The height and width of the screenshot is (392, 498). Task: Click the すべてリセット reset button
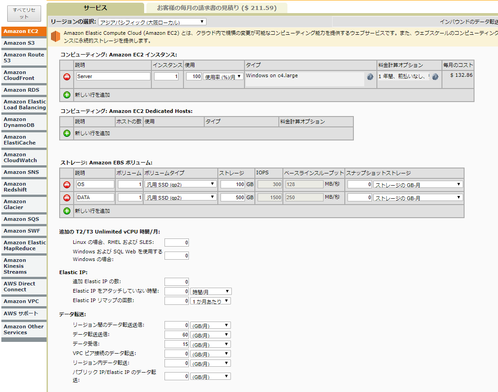click(x=24, y=14)
